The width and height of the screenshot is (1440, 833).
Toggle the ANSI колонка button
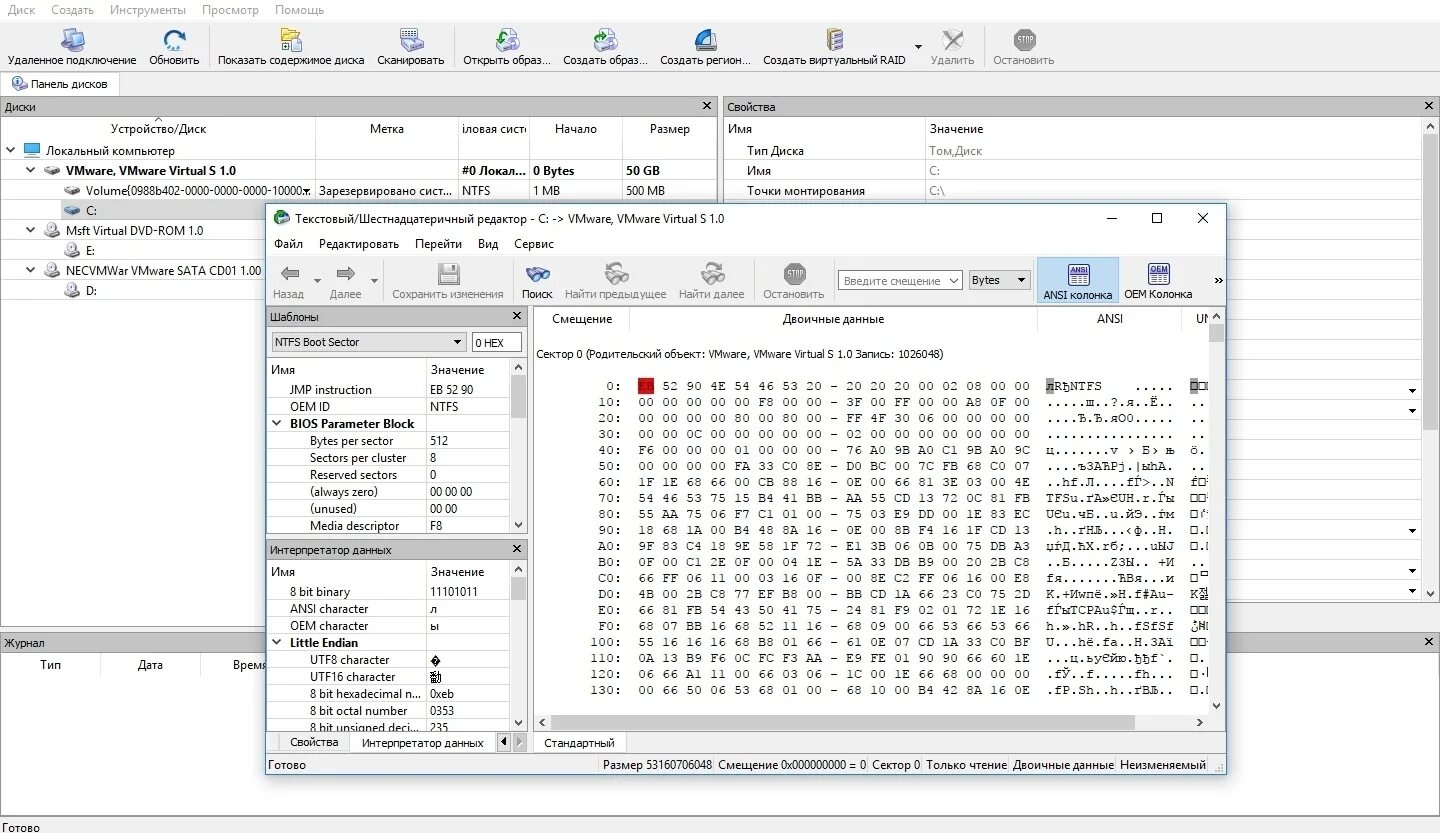point(1078,280)
